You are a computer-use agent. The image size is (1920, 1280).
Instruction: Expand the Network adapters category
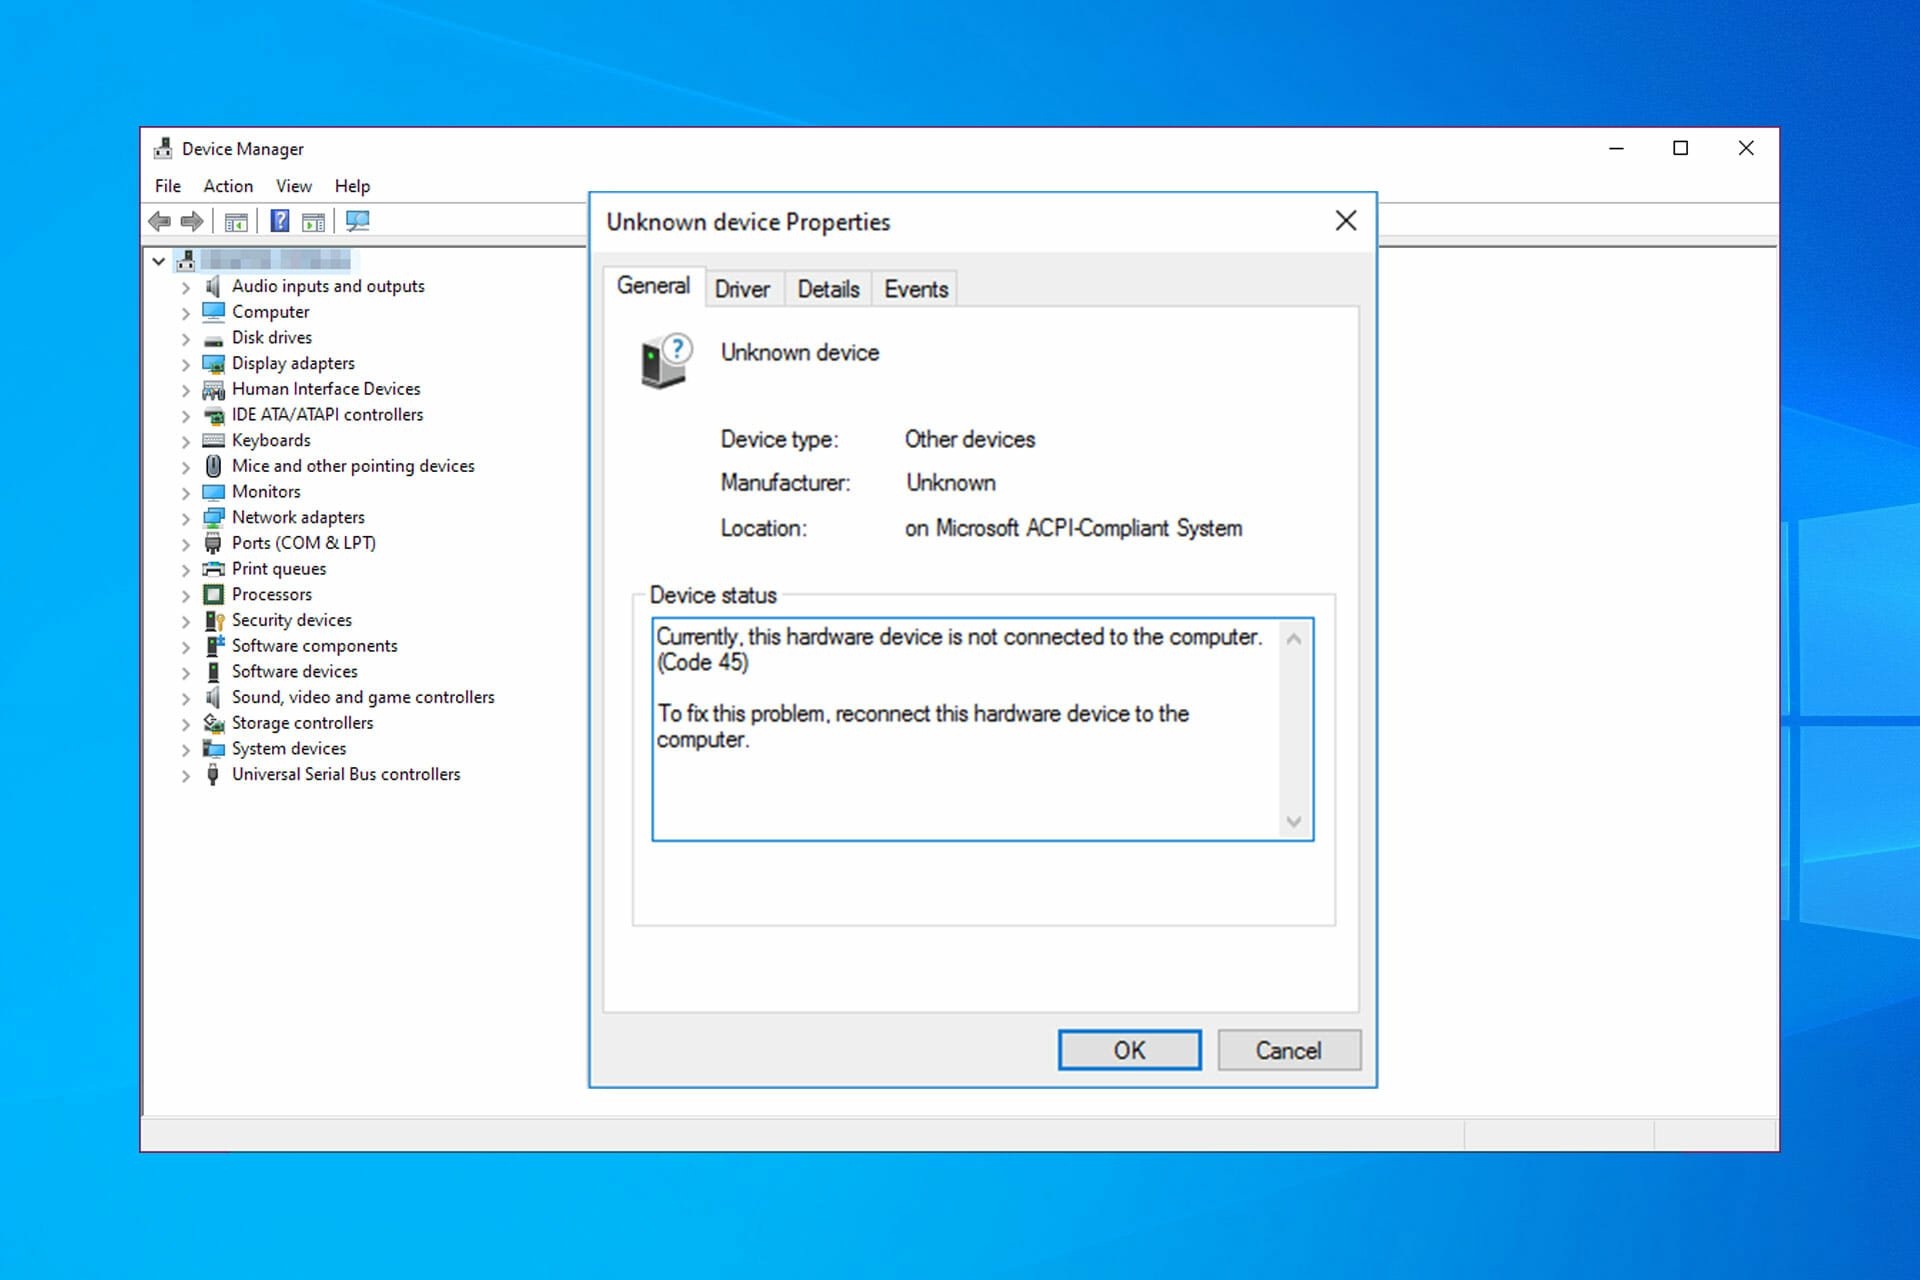[186, 518]
